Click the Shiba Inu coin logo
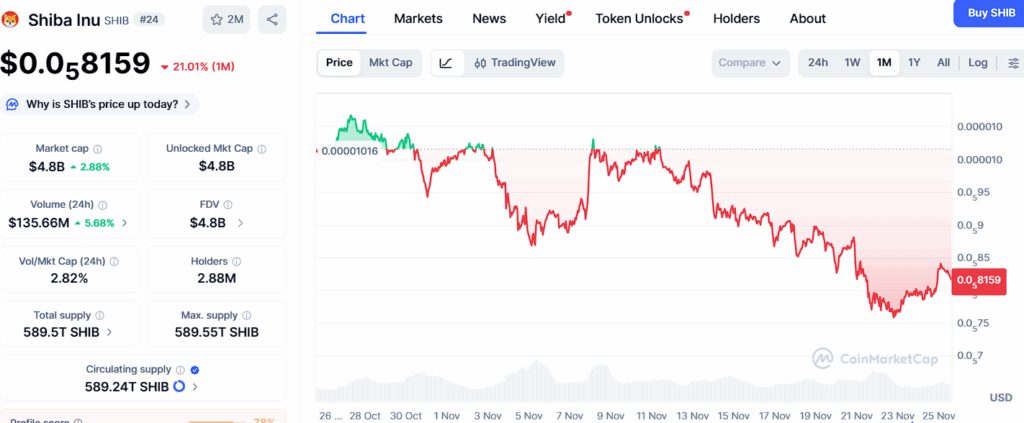 (12, 19)
